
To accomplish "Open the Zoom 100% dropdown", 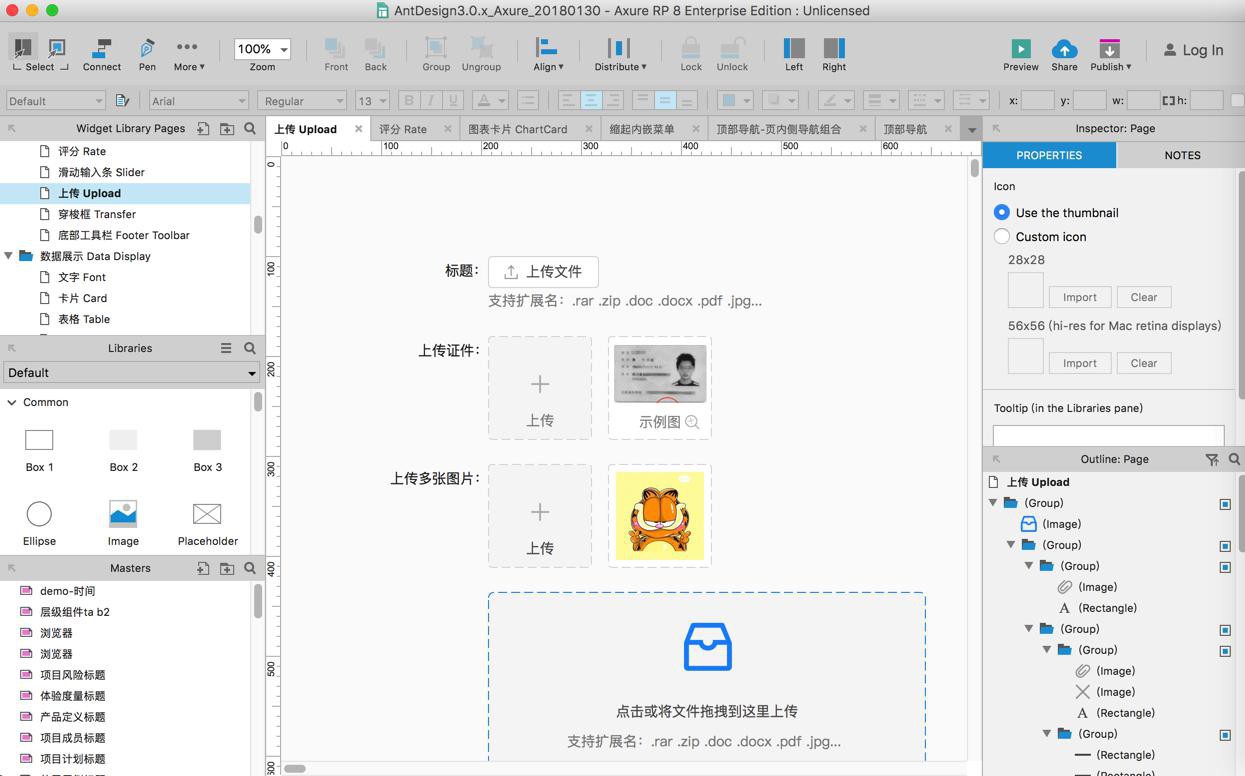I will [262, 49].
